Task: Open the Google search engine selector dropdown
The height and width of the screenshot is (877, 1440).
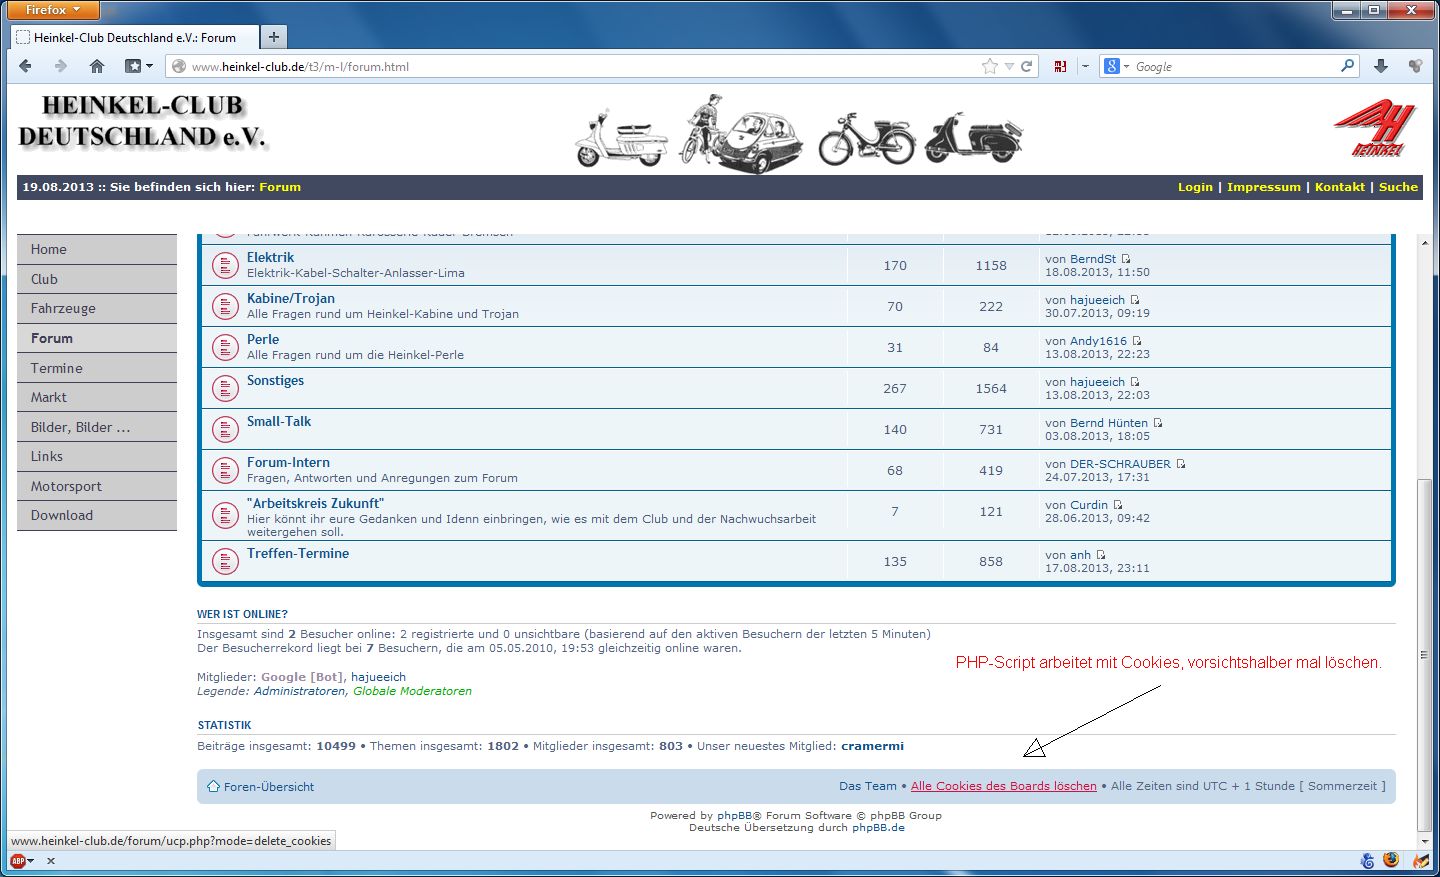Action: coord(1116,66)
